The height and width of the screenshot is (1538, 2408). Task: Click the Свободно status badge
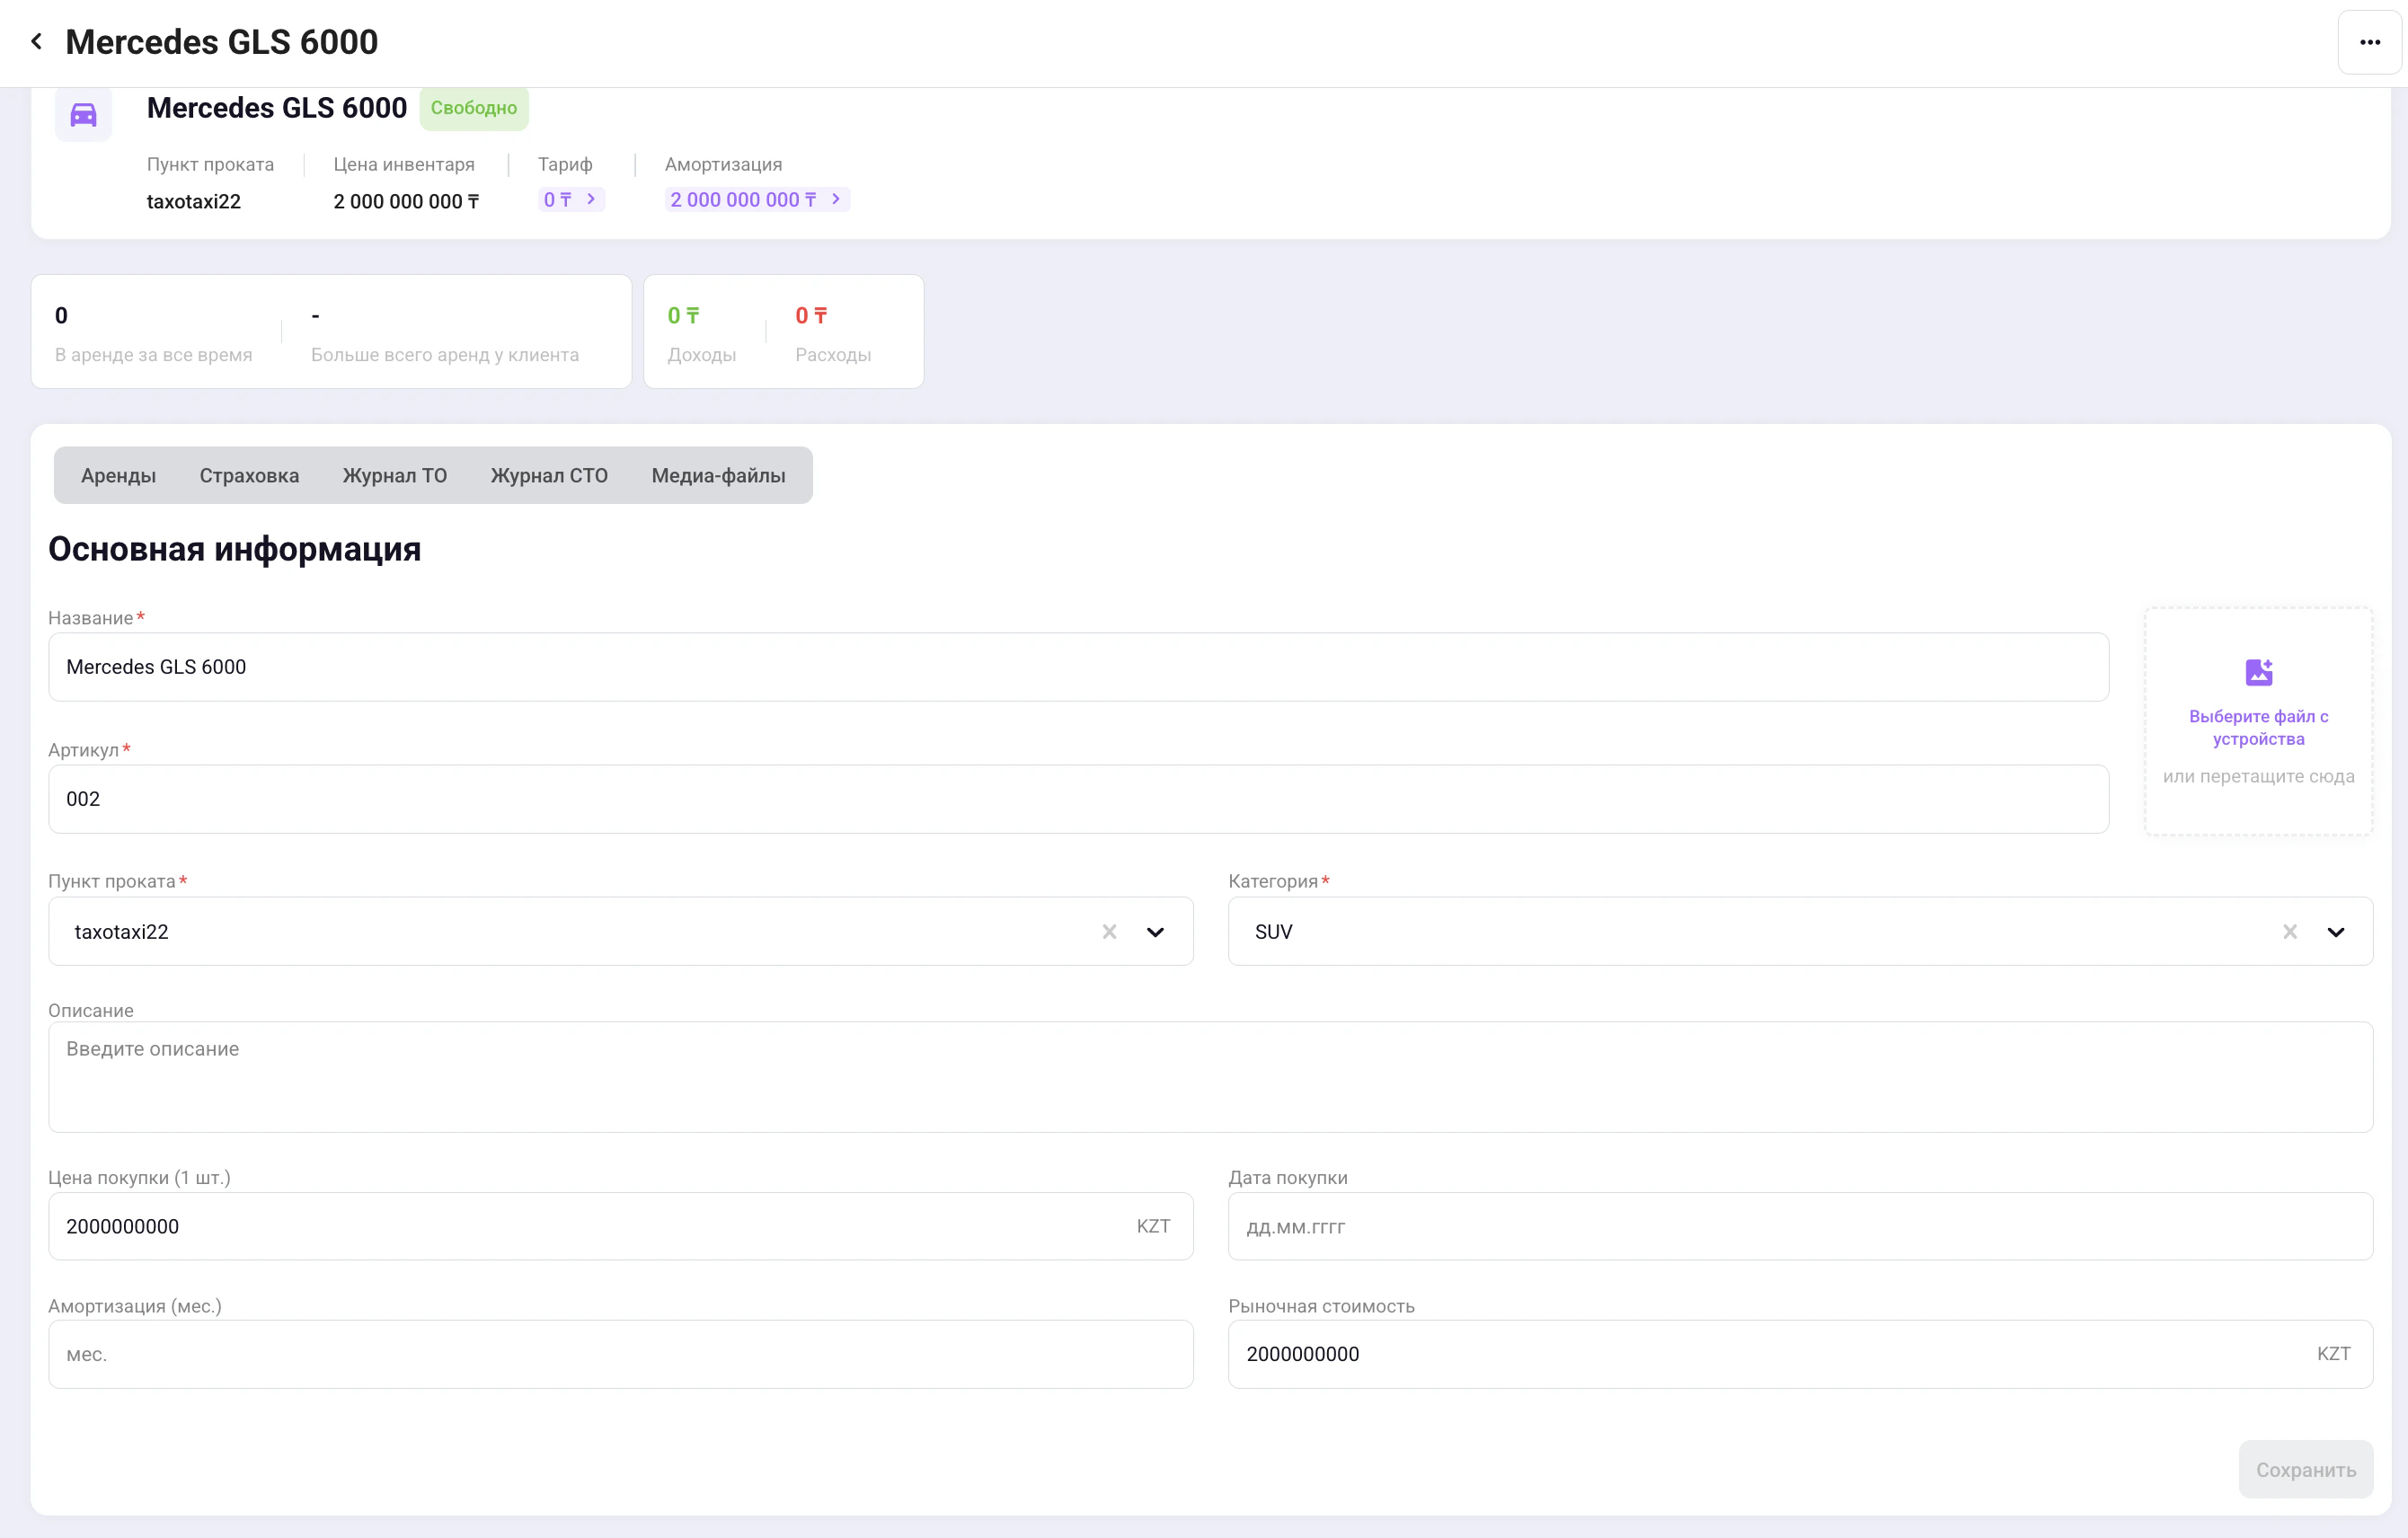coord(474,108)
